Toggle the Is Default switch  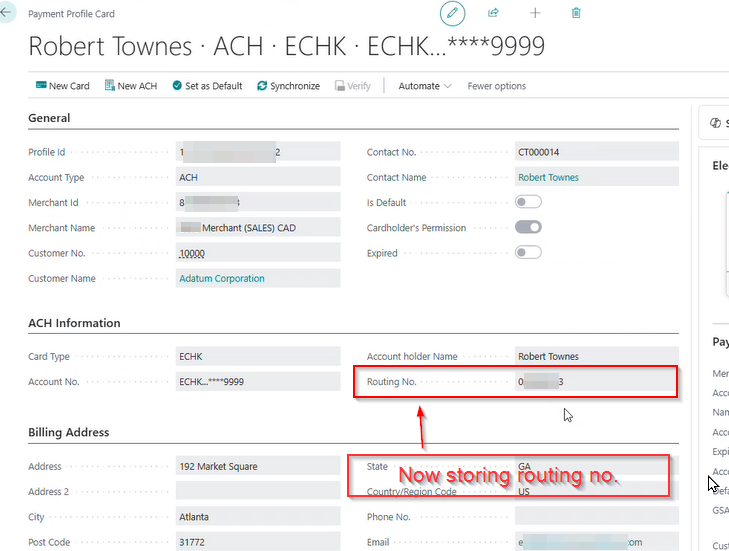[528, 202]
